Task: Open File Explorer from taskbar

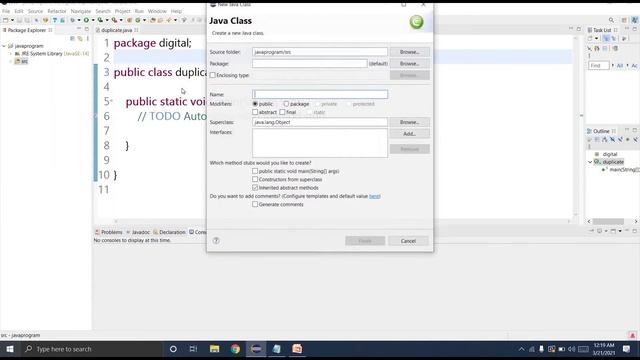Action: point(214,349)
